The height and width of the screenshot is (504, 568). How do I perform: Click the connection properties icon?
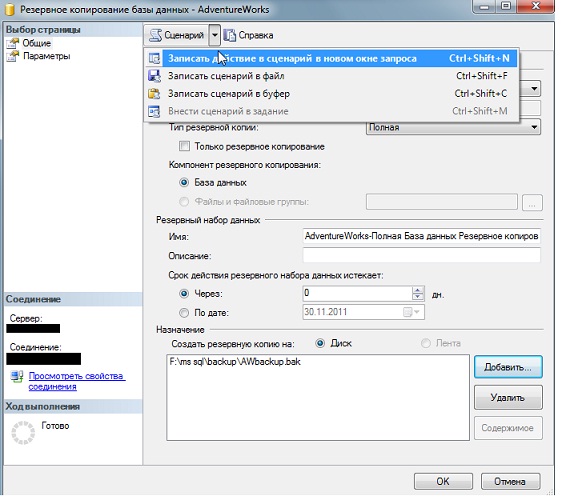[x=17, y=376]
